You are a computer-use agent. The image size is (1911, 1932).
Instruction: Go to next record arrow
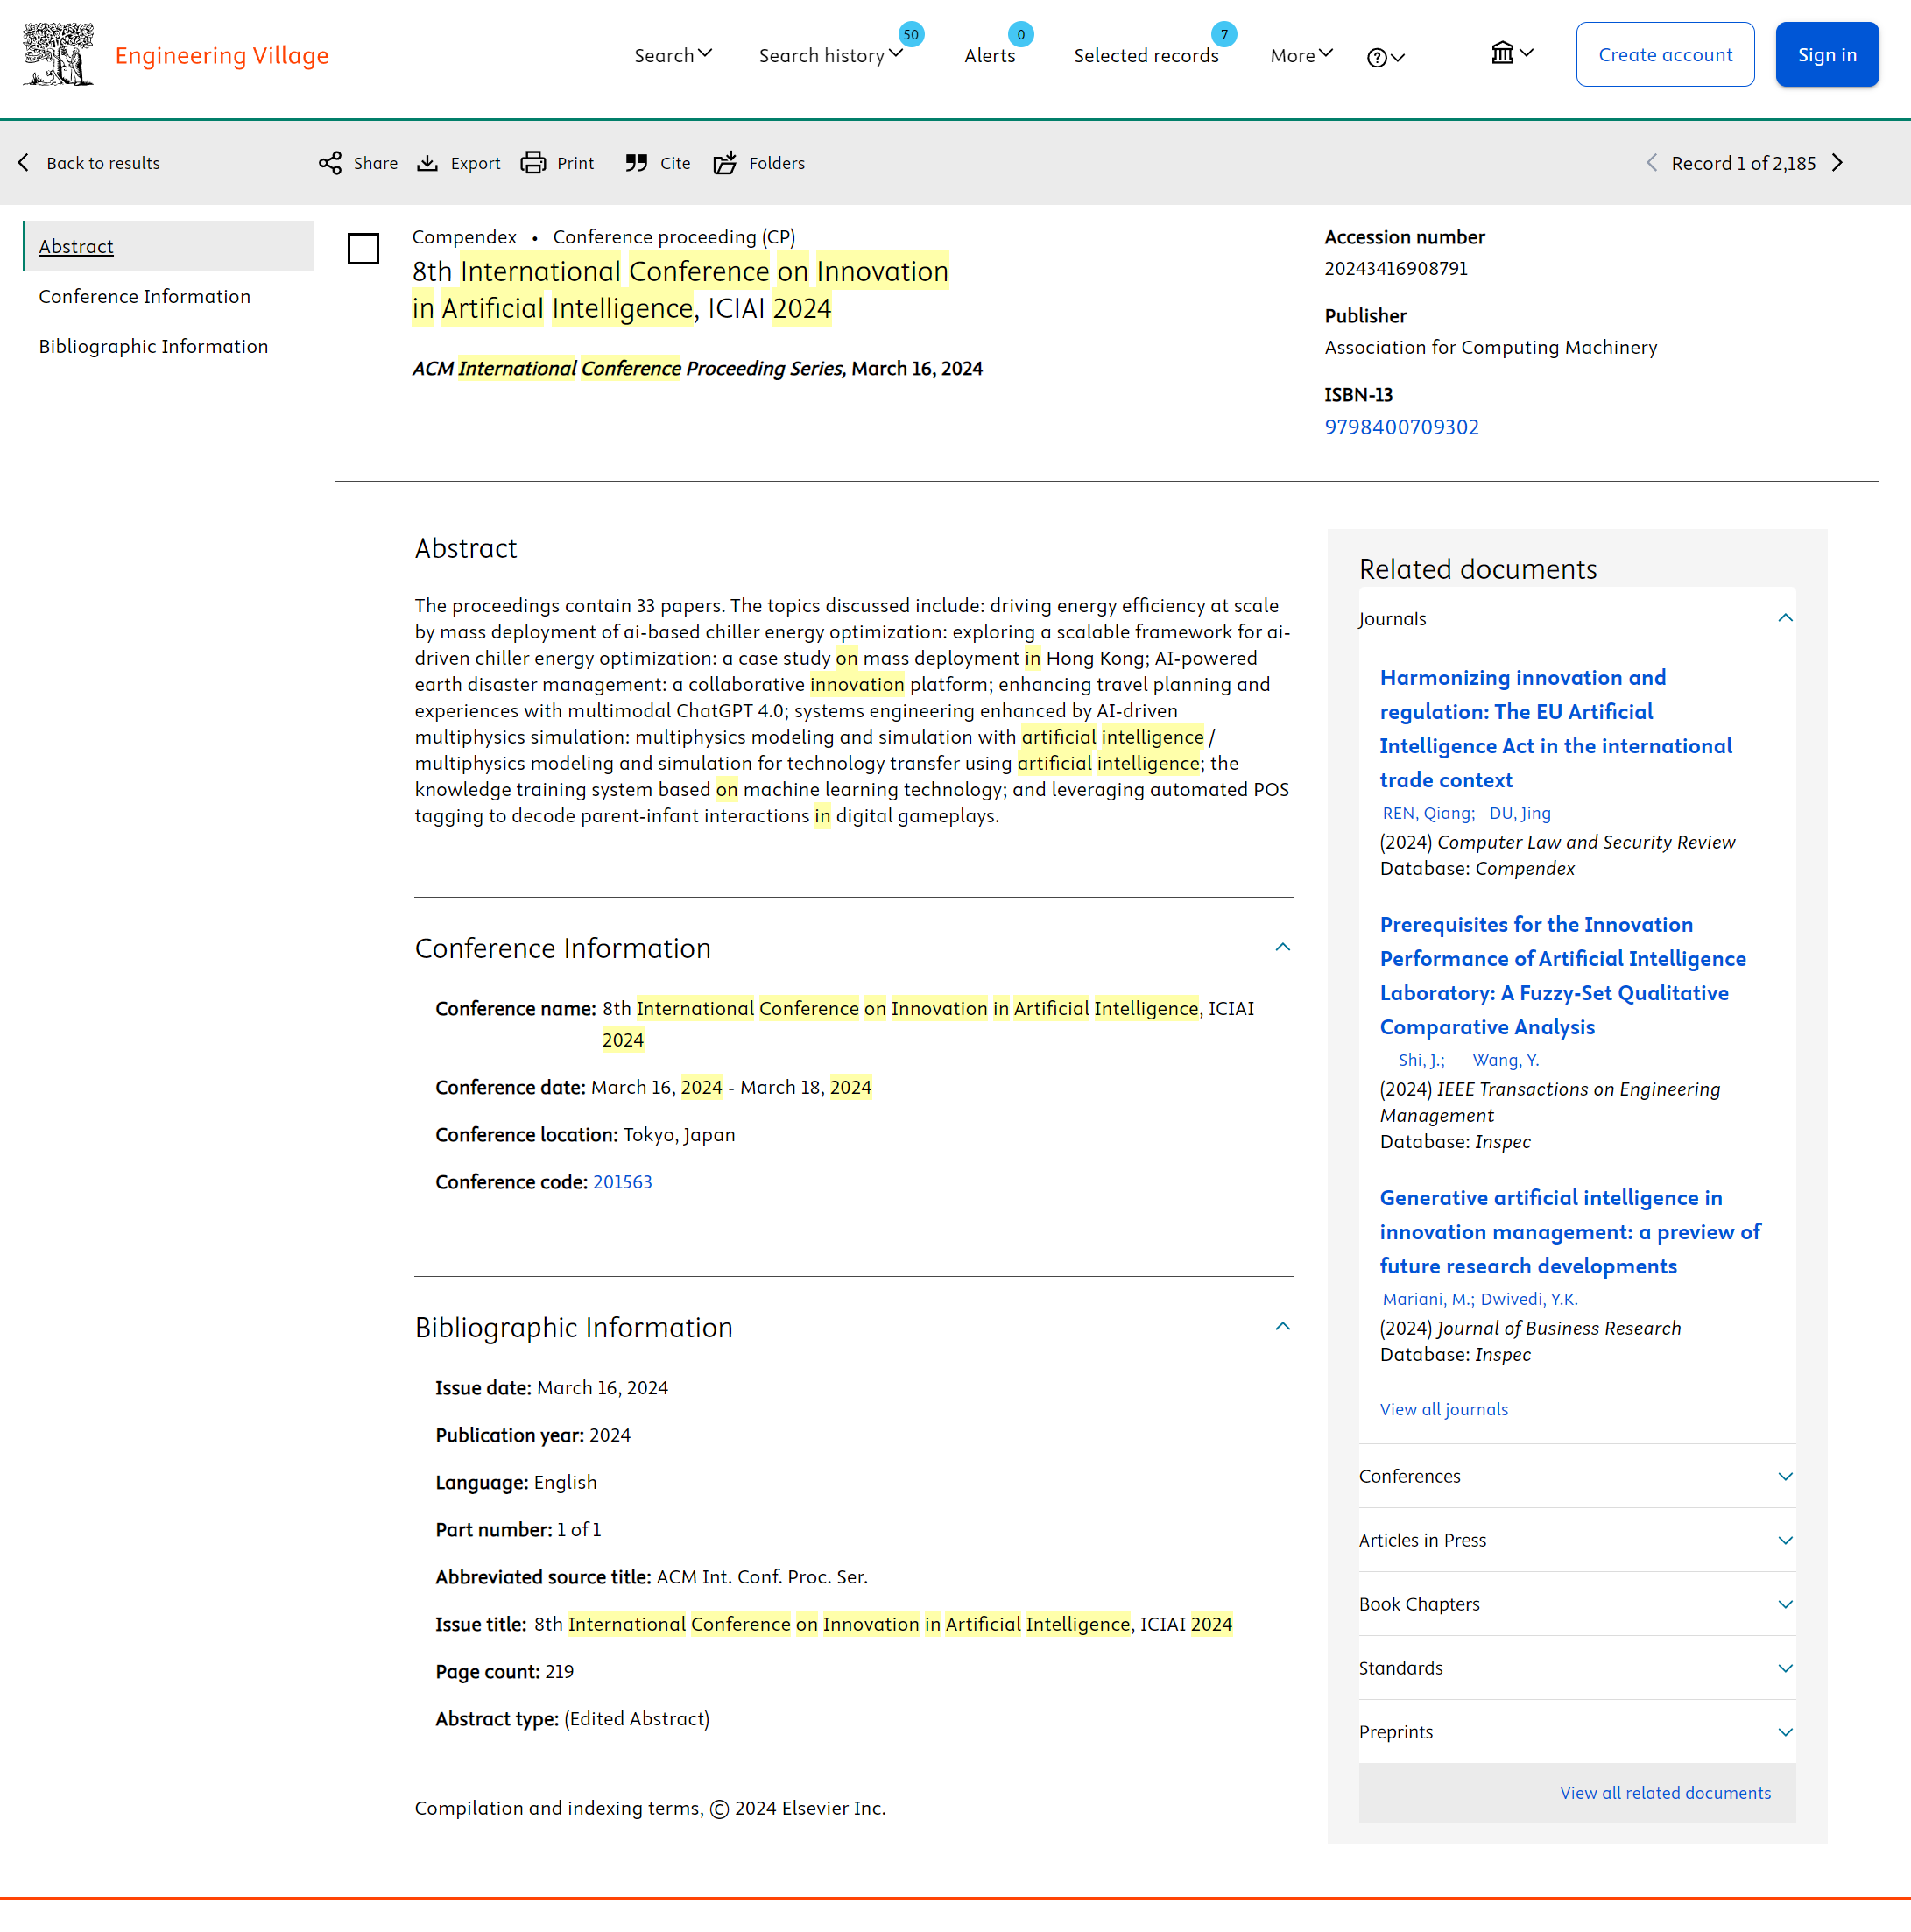[1837, 163]
